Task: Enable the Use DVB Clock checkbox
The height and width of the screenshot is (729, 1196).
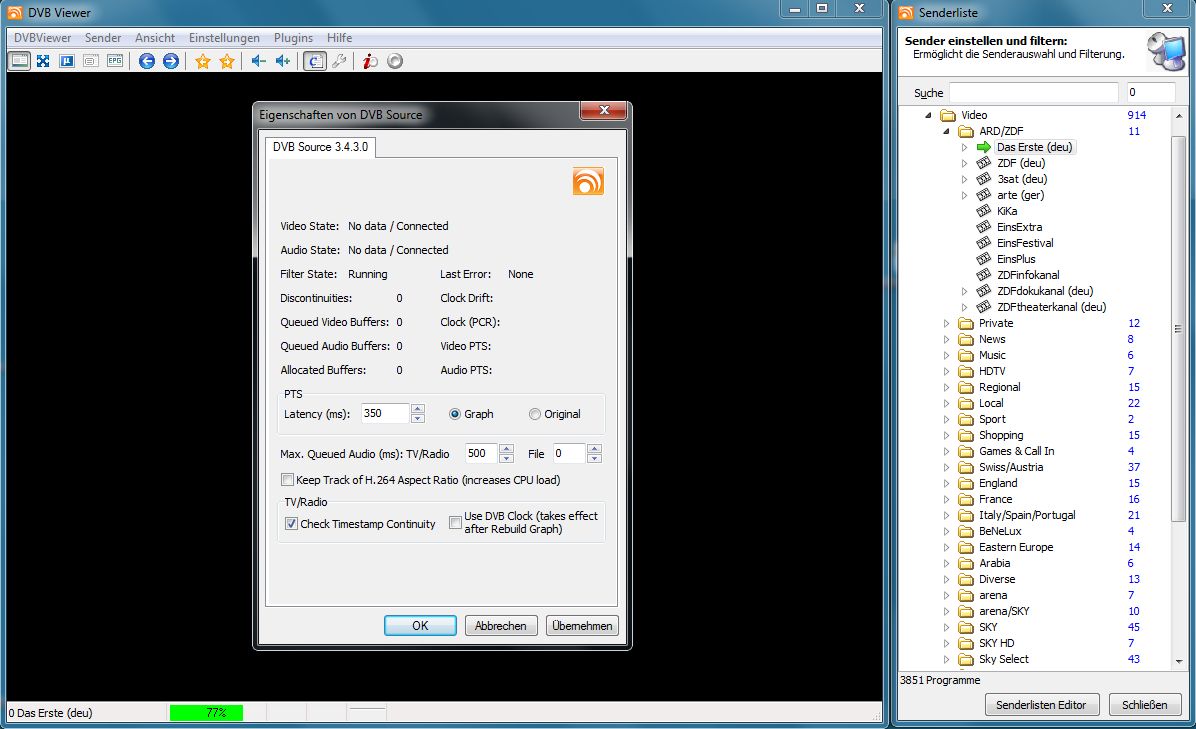Action: pos(455,522)
